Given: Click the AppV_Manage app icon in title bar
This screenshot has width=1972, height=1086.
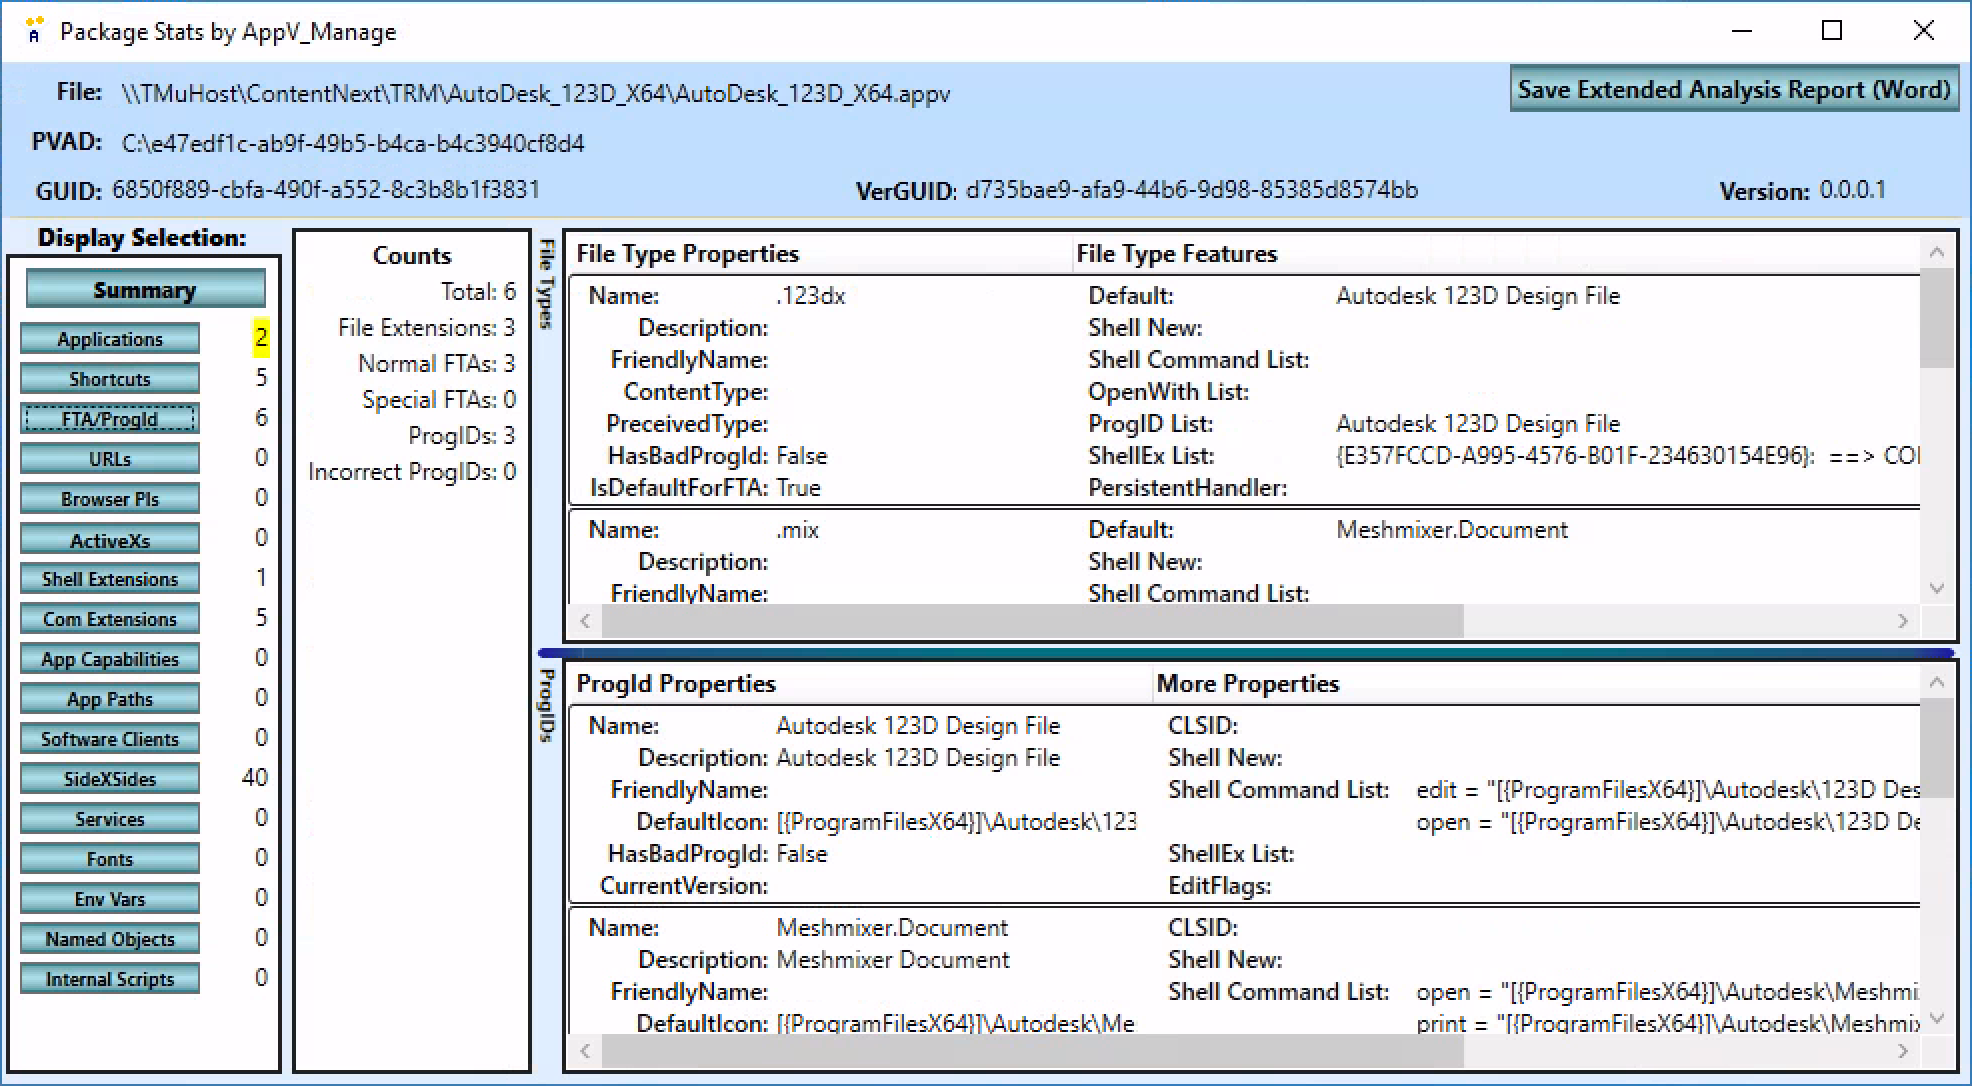Looking at the screenshot, I should pos(34,31).
